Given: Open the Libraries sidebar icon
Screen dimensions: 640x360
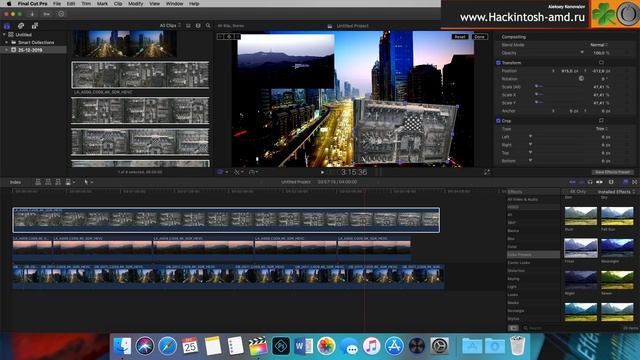Looking at the screenshot, I should [x=7, y=26].
